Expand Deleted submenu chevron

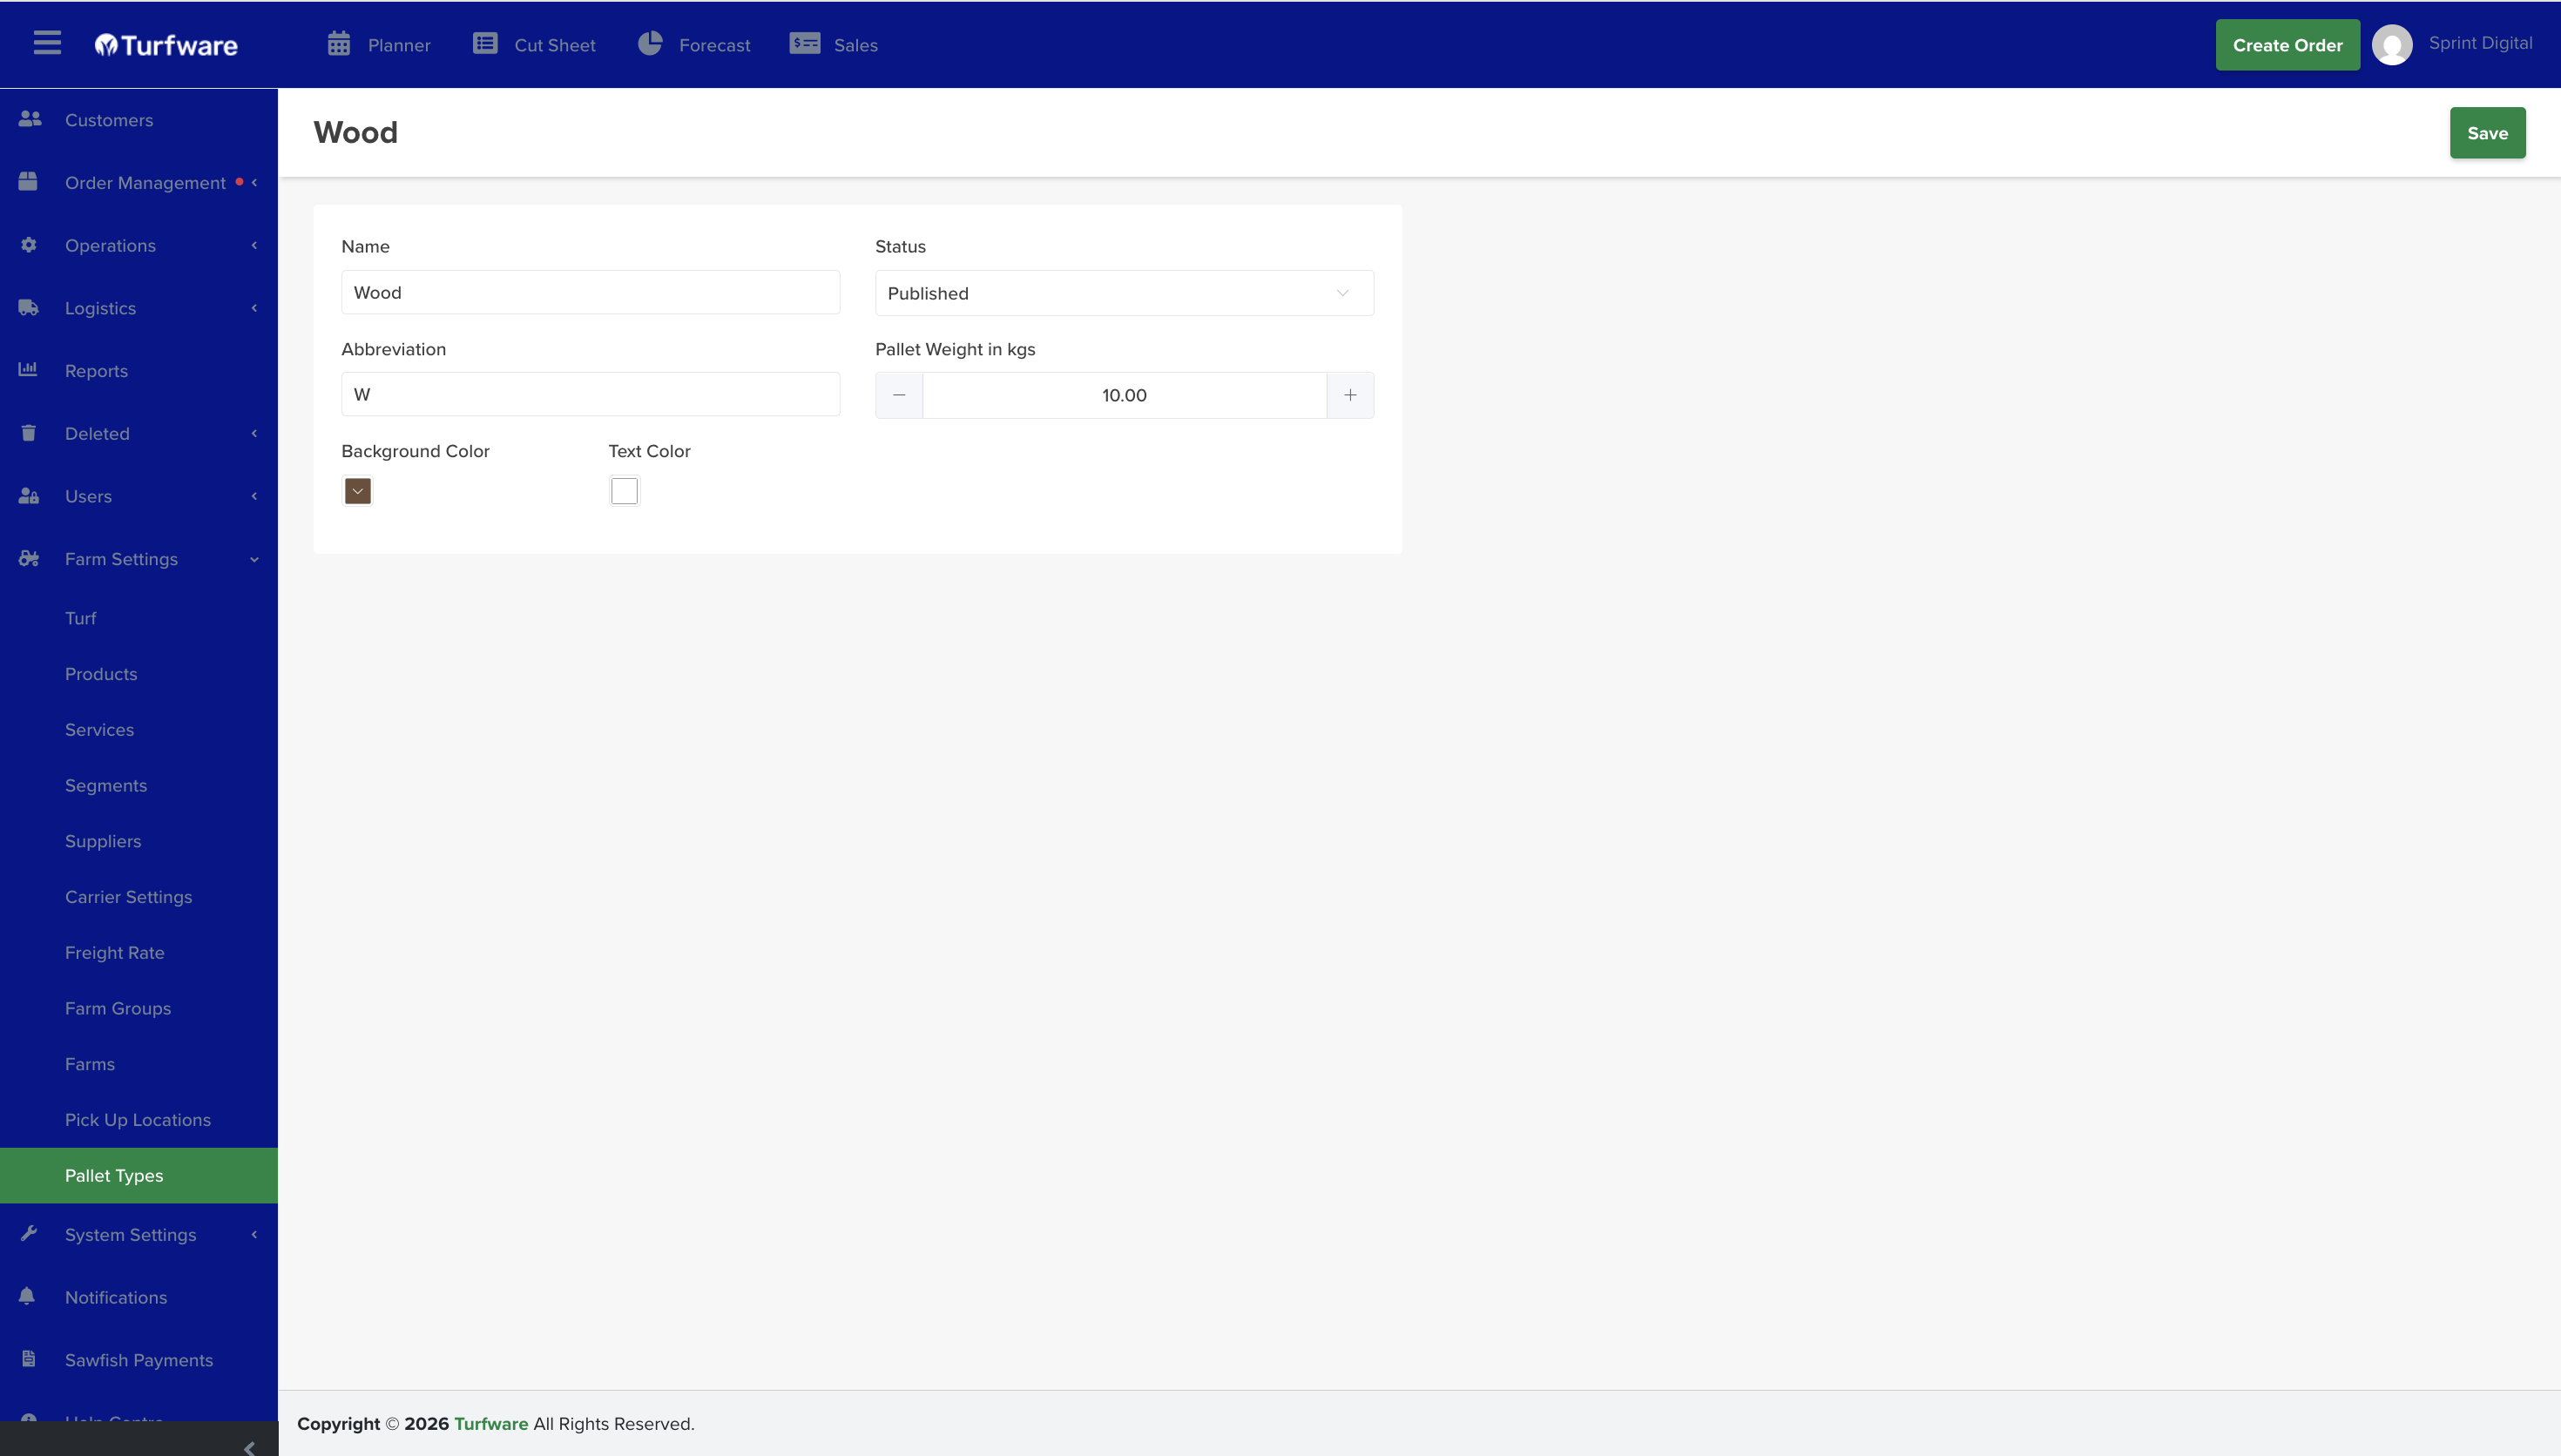click(x=254, y=433)
